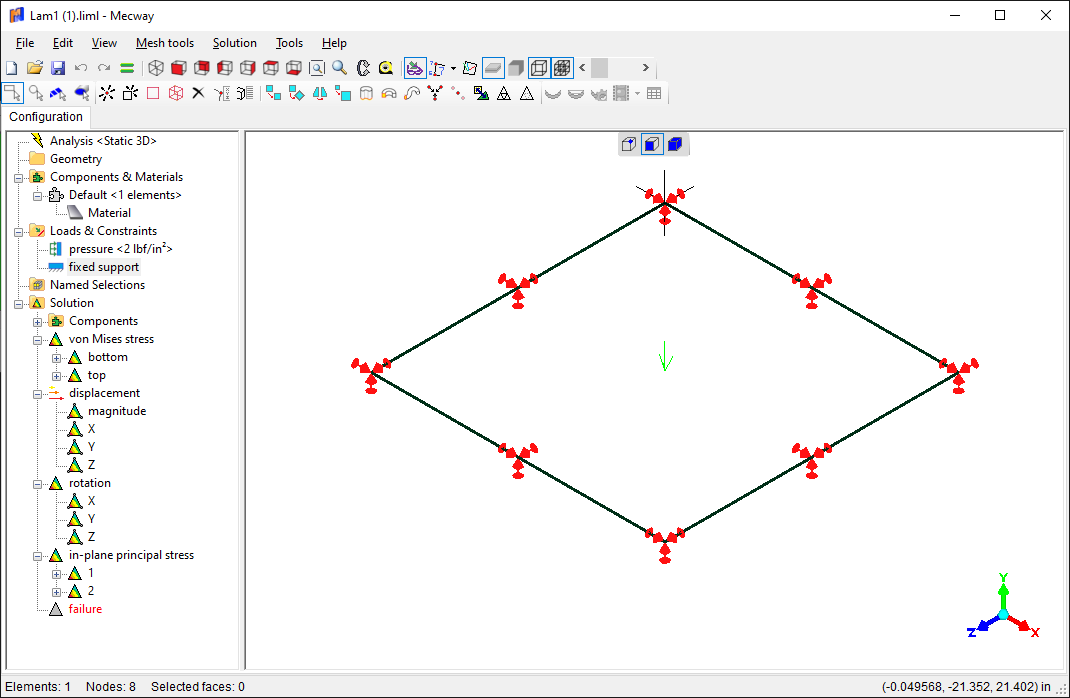Collapse the Default <1 elements> node
1070x698 pixels.
[38, 196]
